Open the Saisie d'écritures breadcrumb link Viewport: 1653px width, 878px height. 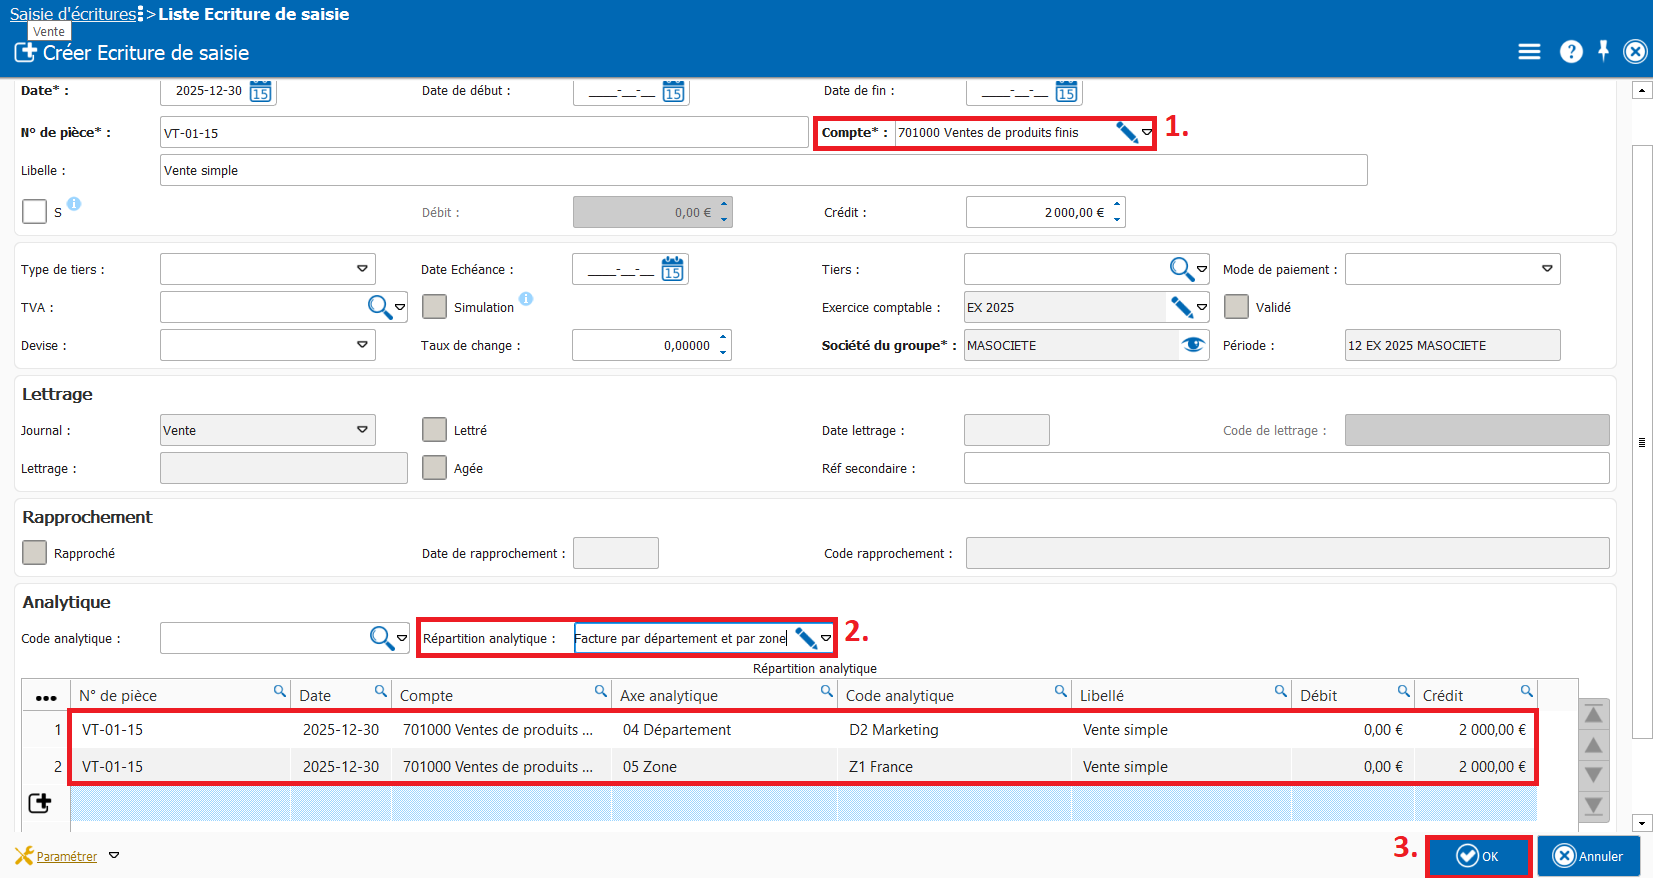pos(73,14)
